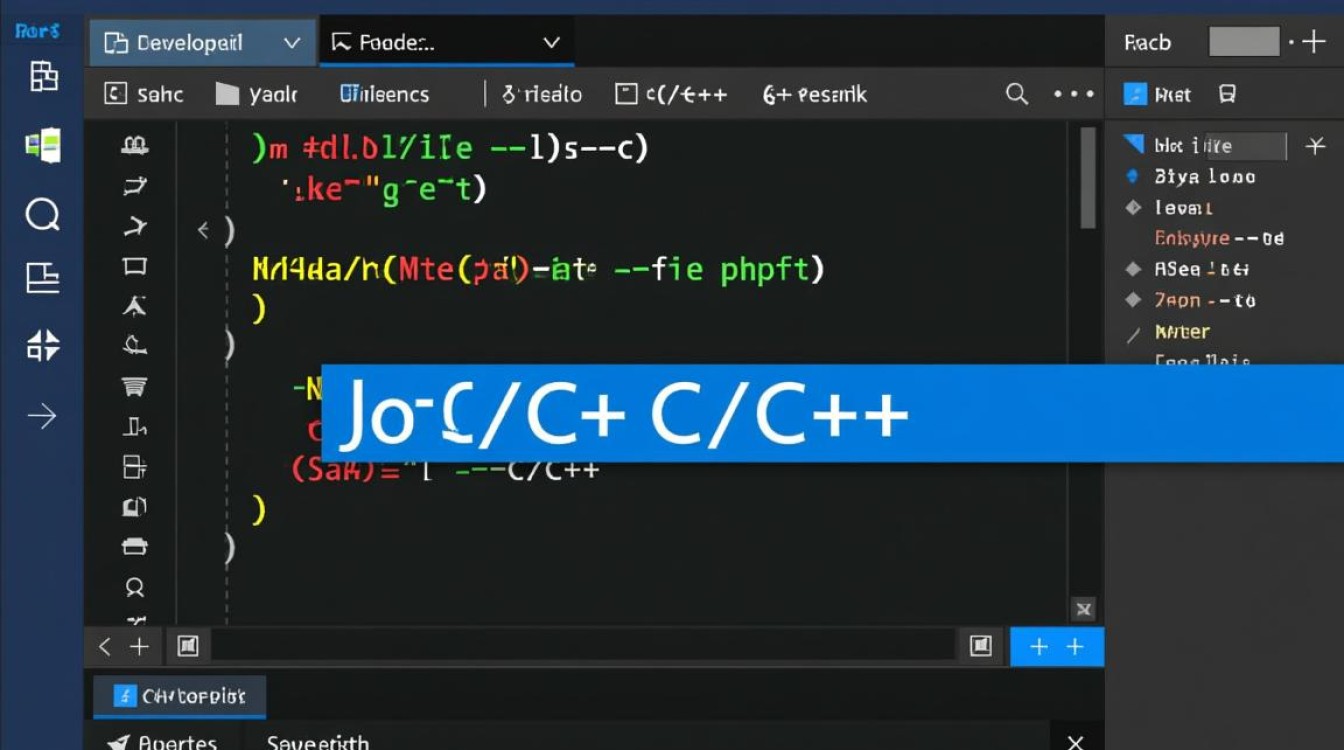Open the green windows icon in sidebar
Image resolution: width=1344 pixels, height=750 pixels.
pos(42,146)
